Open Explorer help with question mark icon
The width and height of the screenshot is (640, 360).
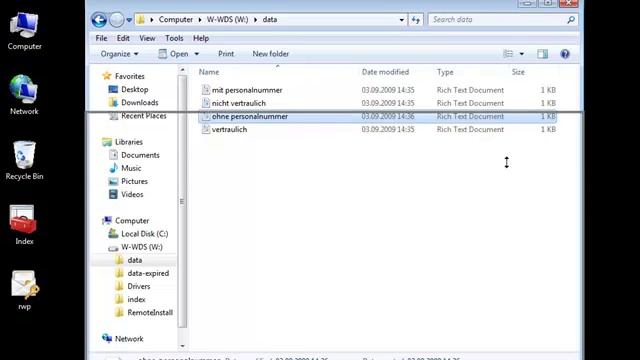pos(565,54)
